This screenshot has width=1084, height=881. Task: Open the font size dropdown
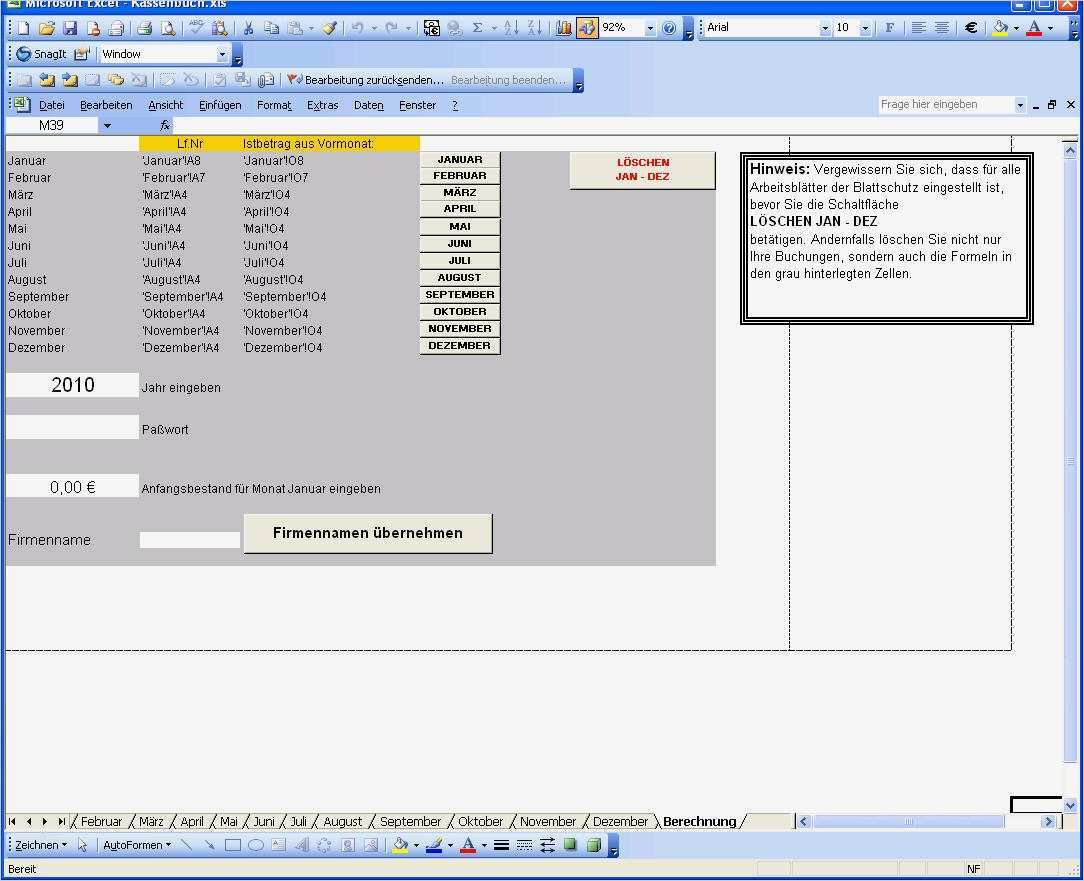coord(862,27)
